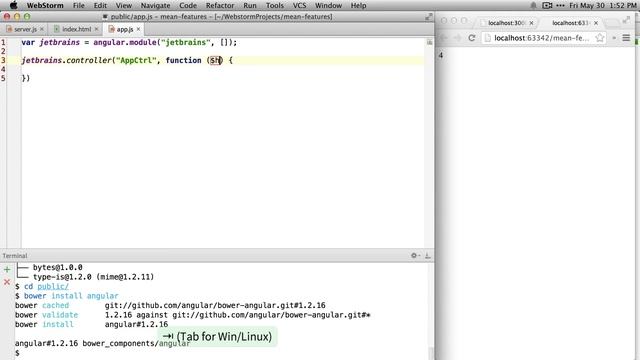Click line number 5 in the gutter

pos(3,78)
